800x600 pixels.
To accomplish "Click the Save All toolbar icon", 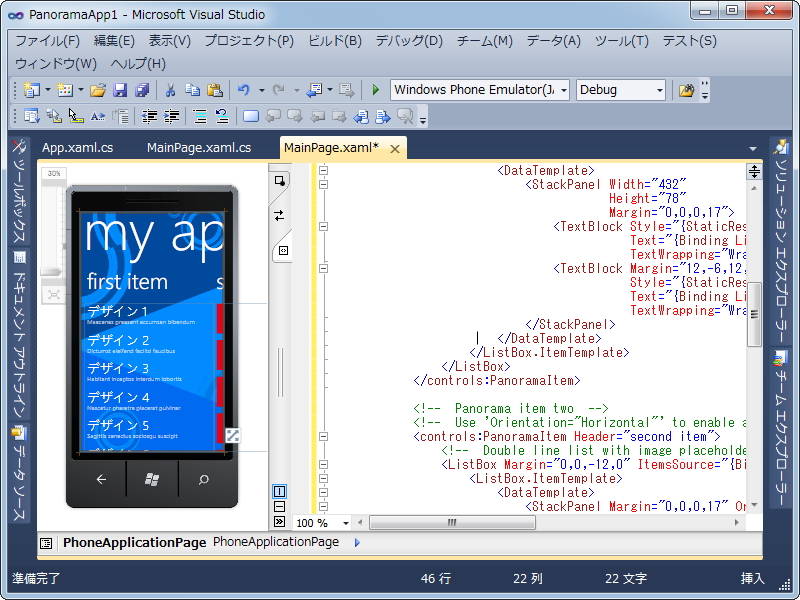I will click(142, 90).
